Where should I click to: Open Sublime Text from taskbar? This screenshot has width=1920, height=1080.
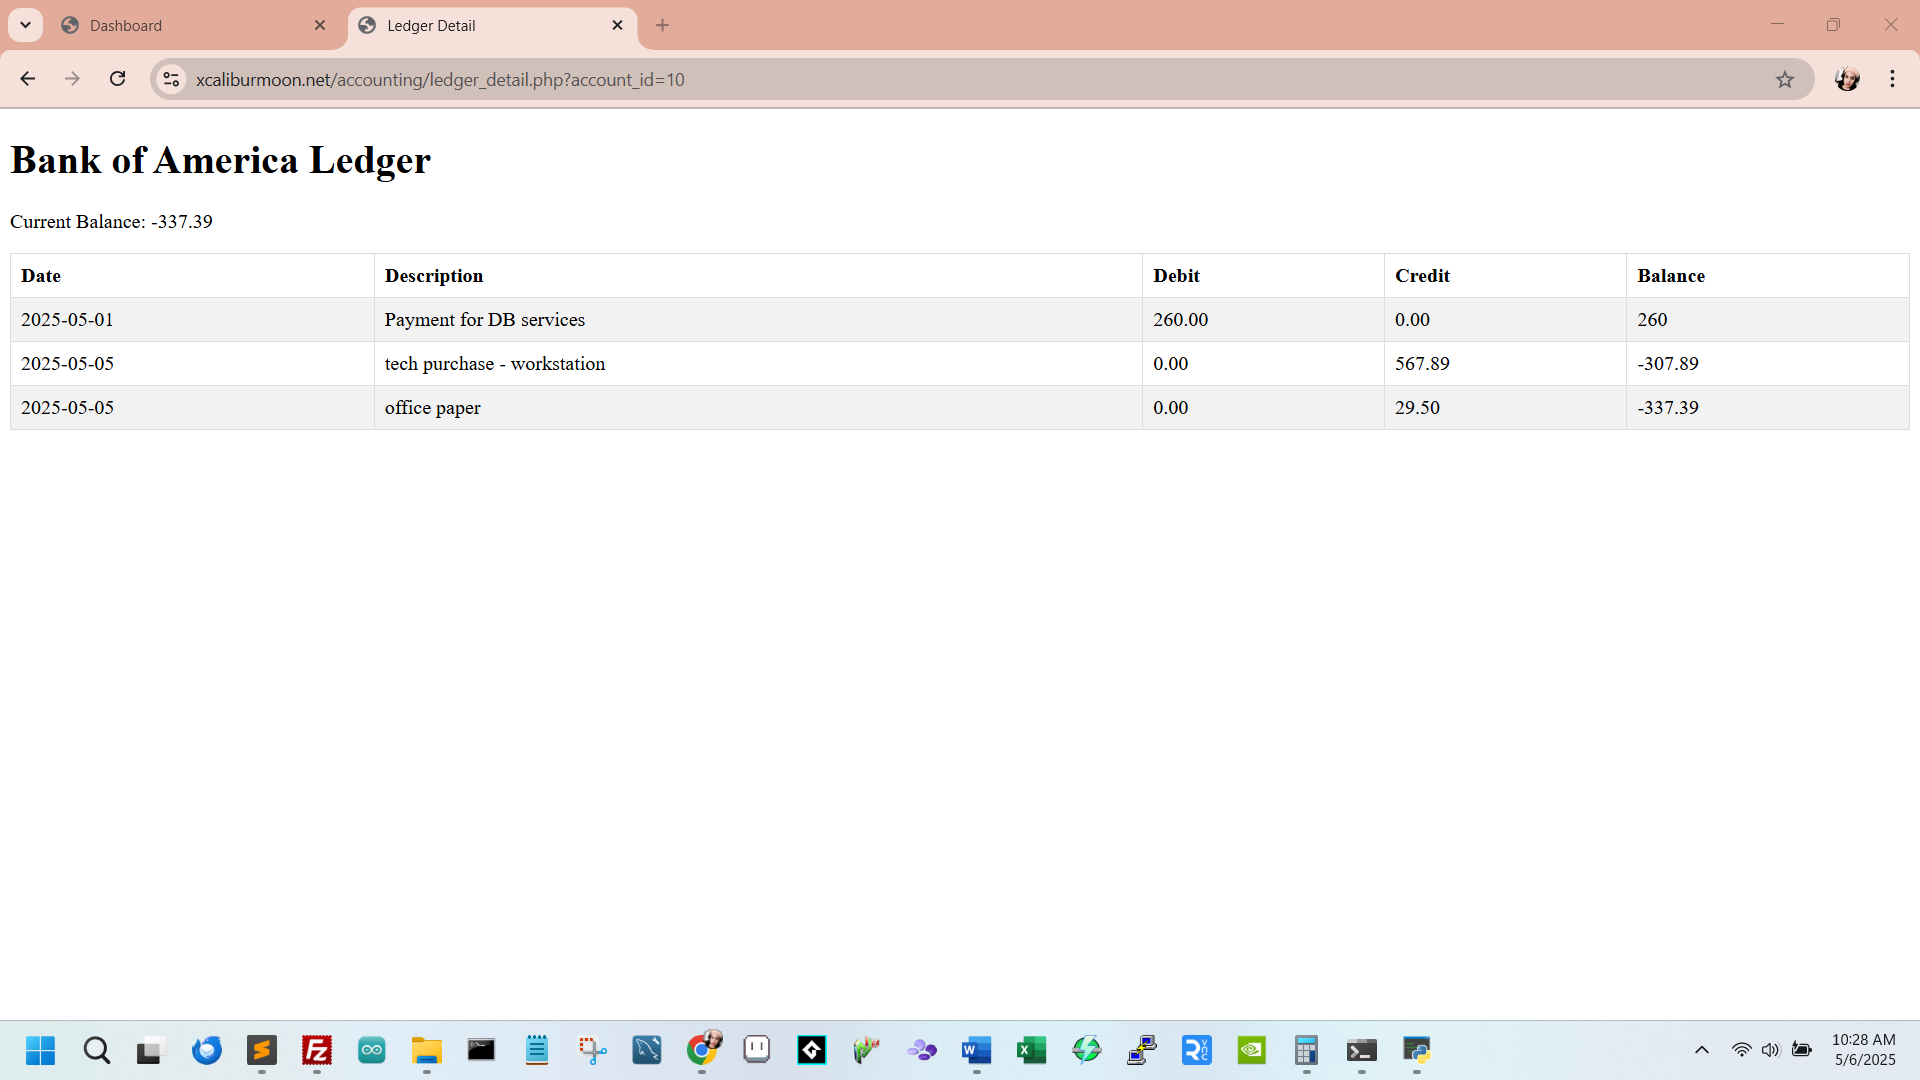point(262,1050)
